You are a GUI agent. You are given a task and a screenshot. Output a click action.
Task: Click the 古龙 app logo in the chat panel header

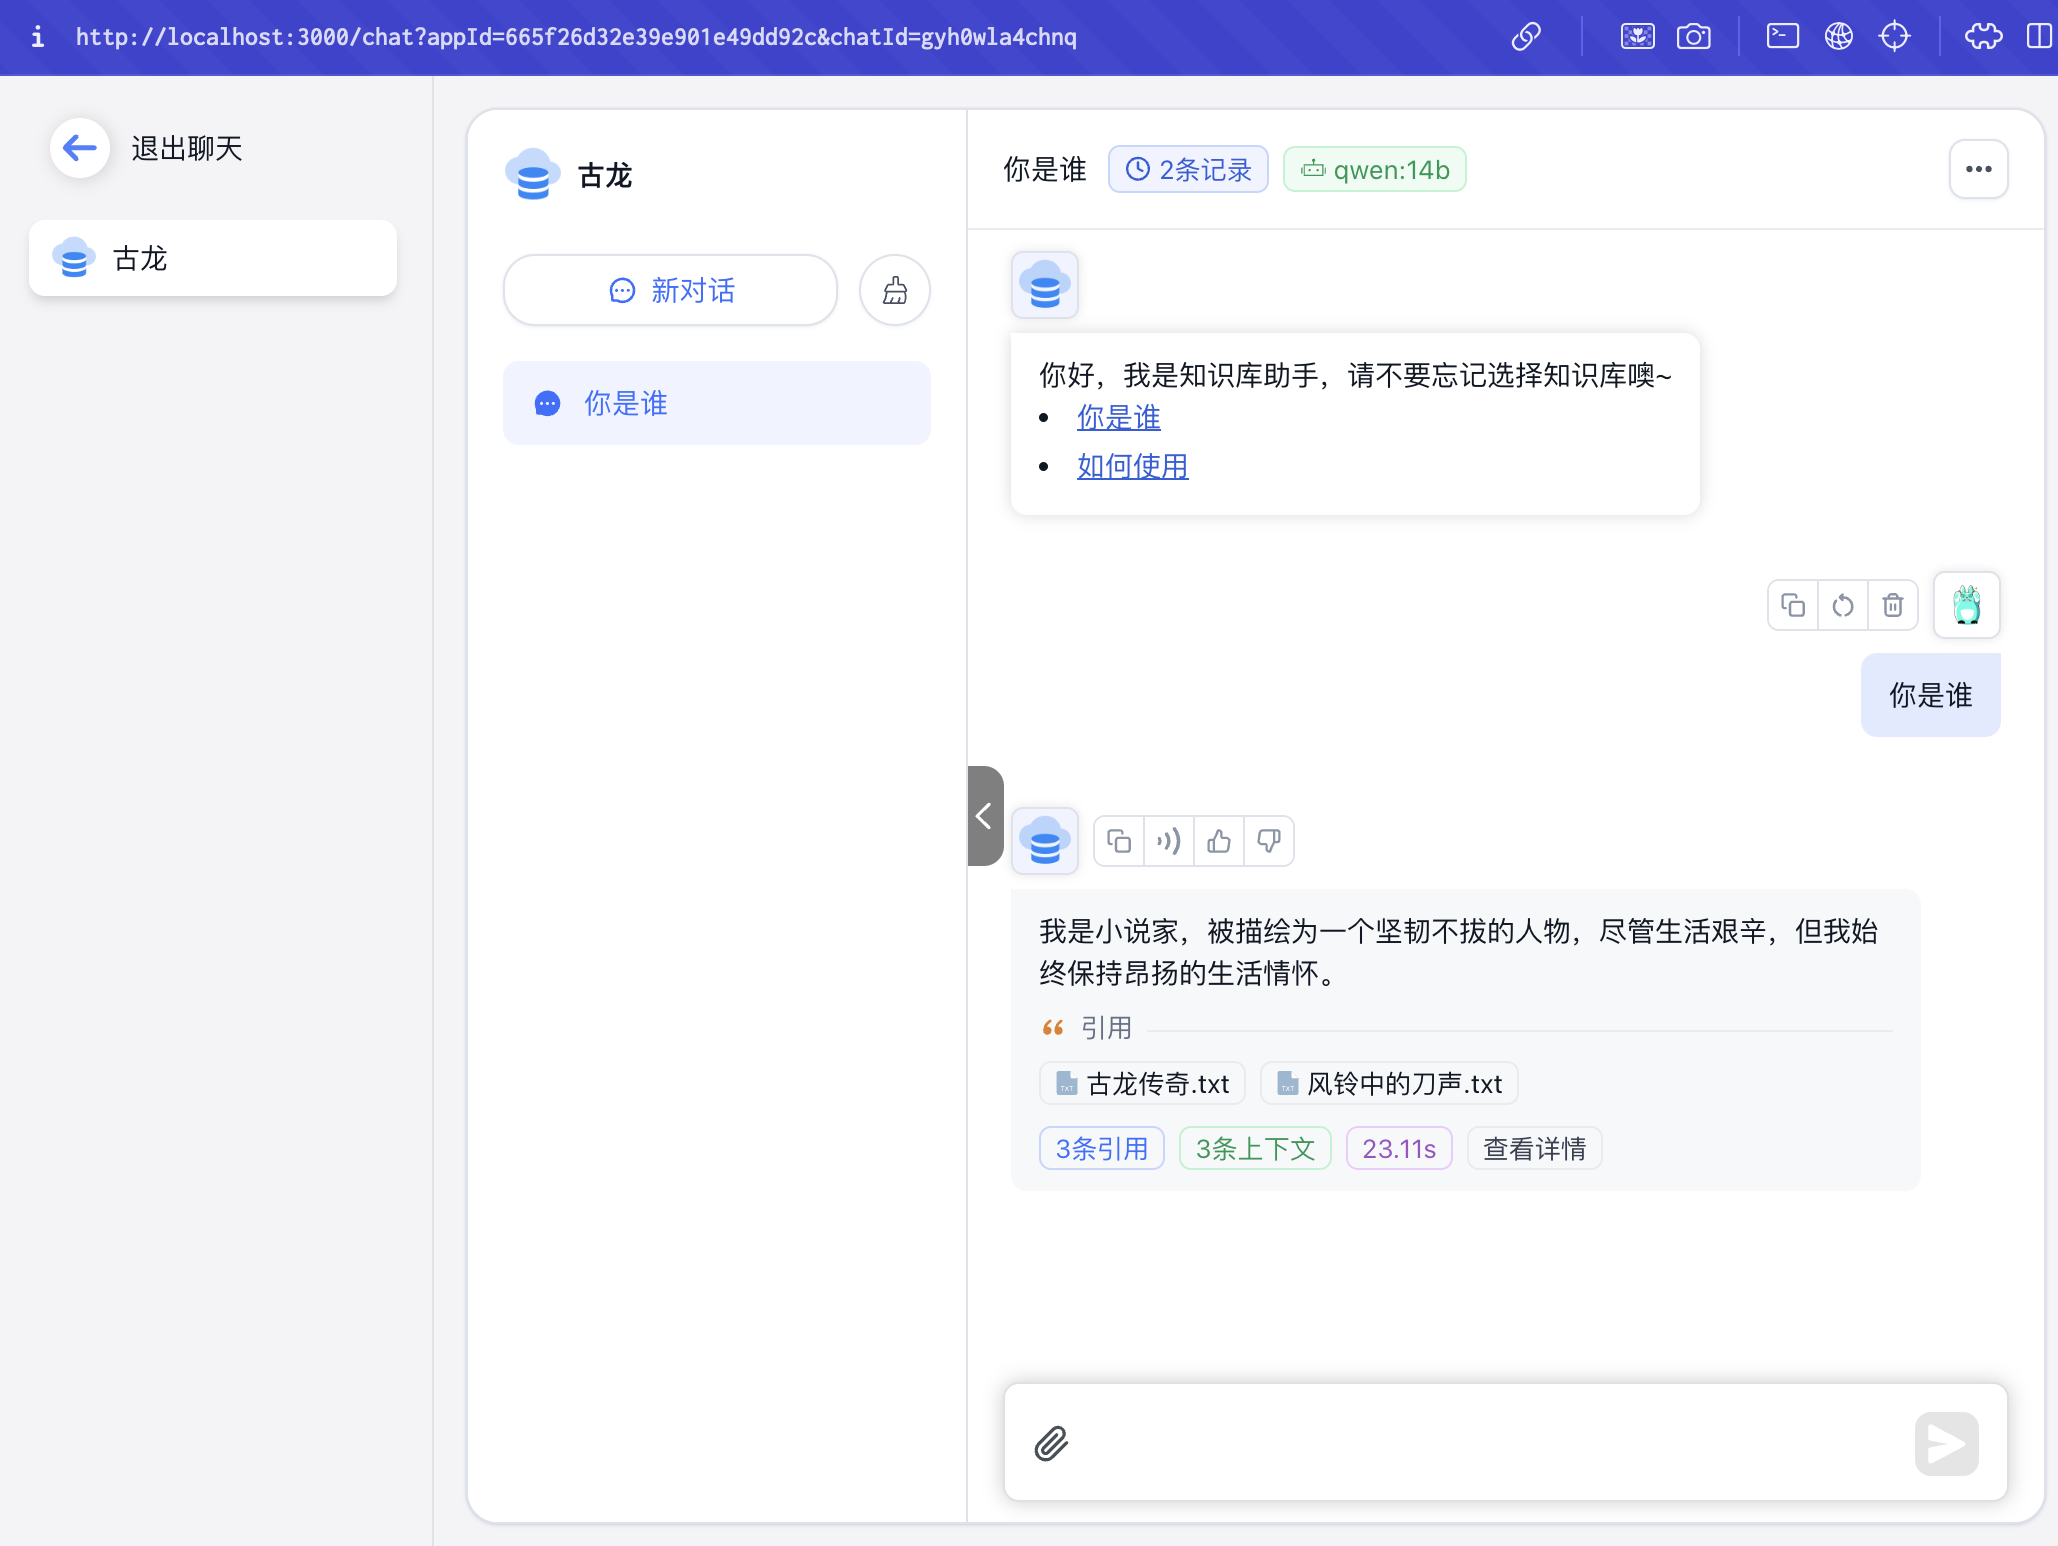point(532,174)
